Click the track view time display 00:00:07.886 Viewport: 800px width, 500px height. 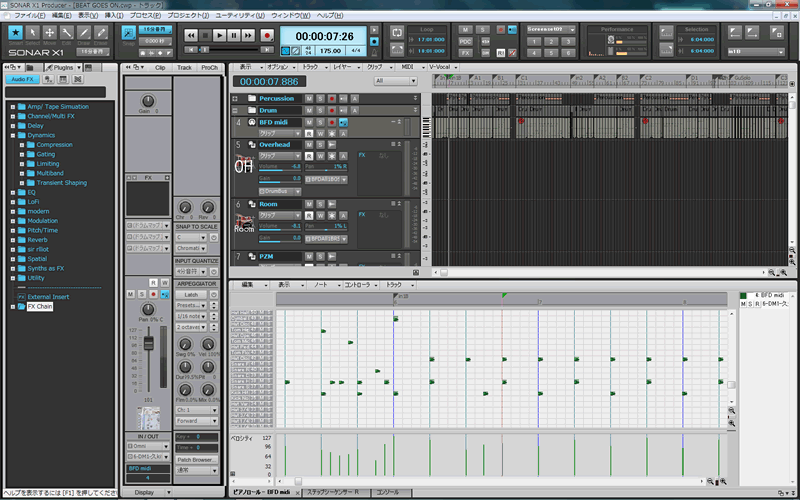point(269,82)
